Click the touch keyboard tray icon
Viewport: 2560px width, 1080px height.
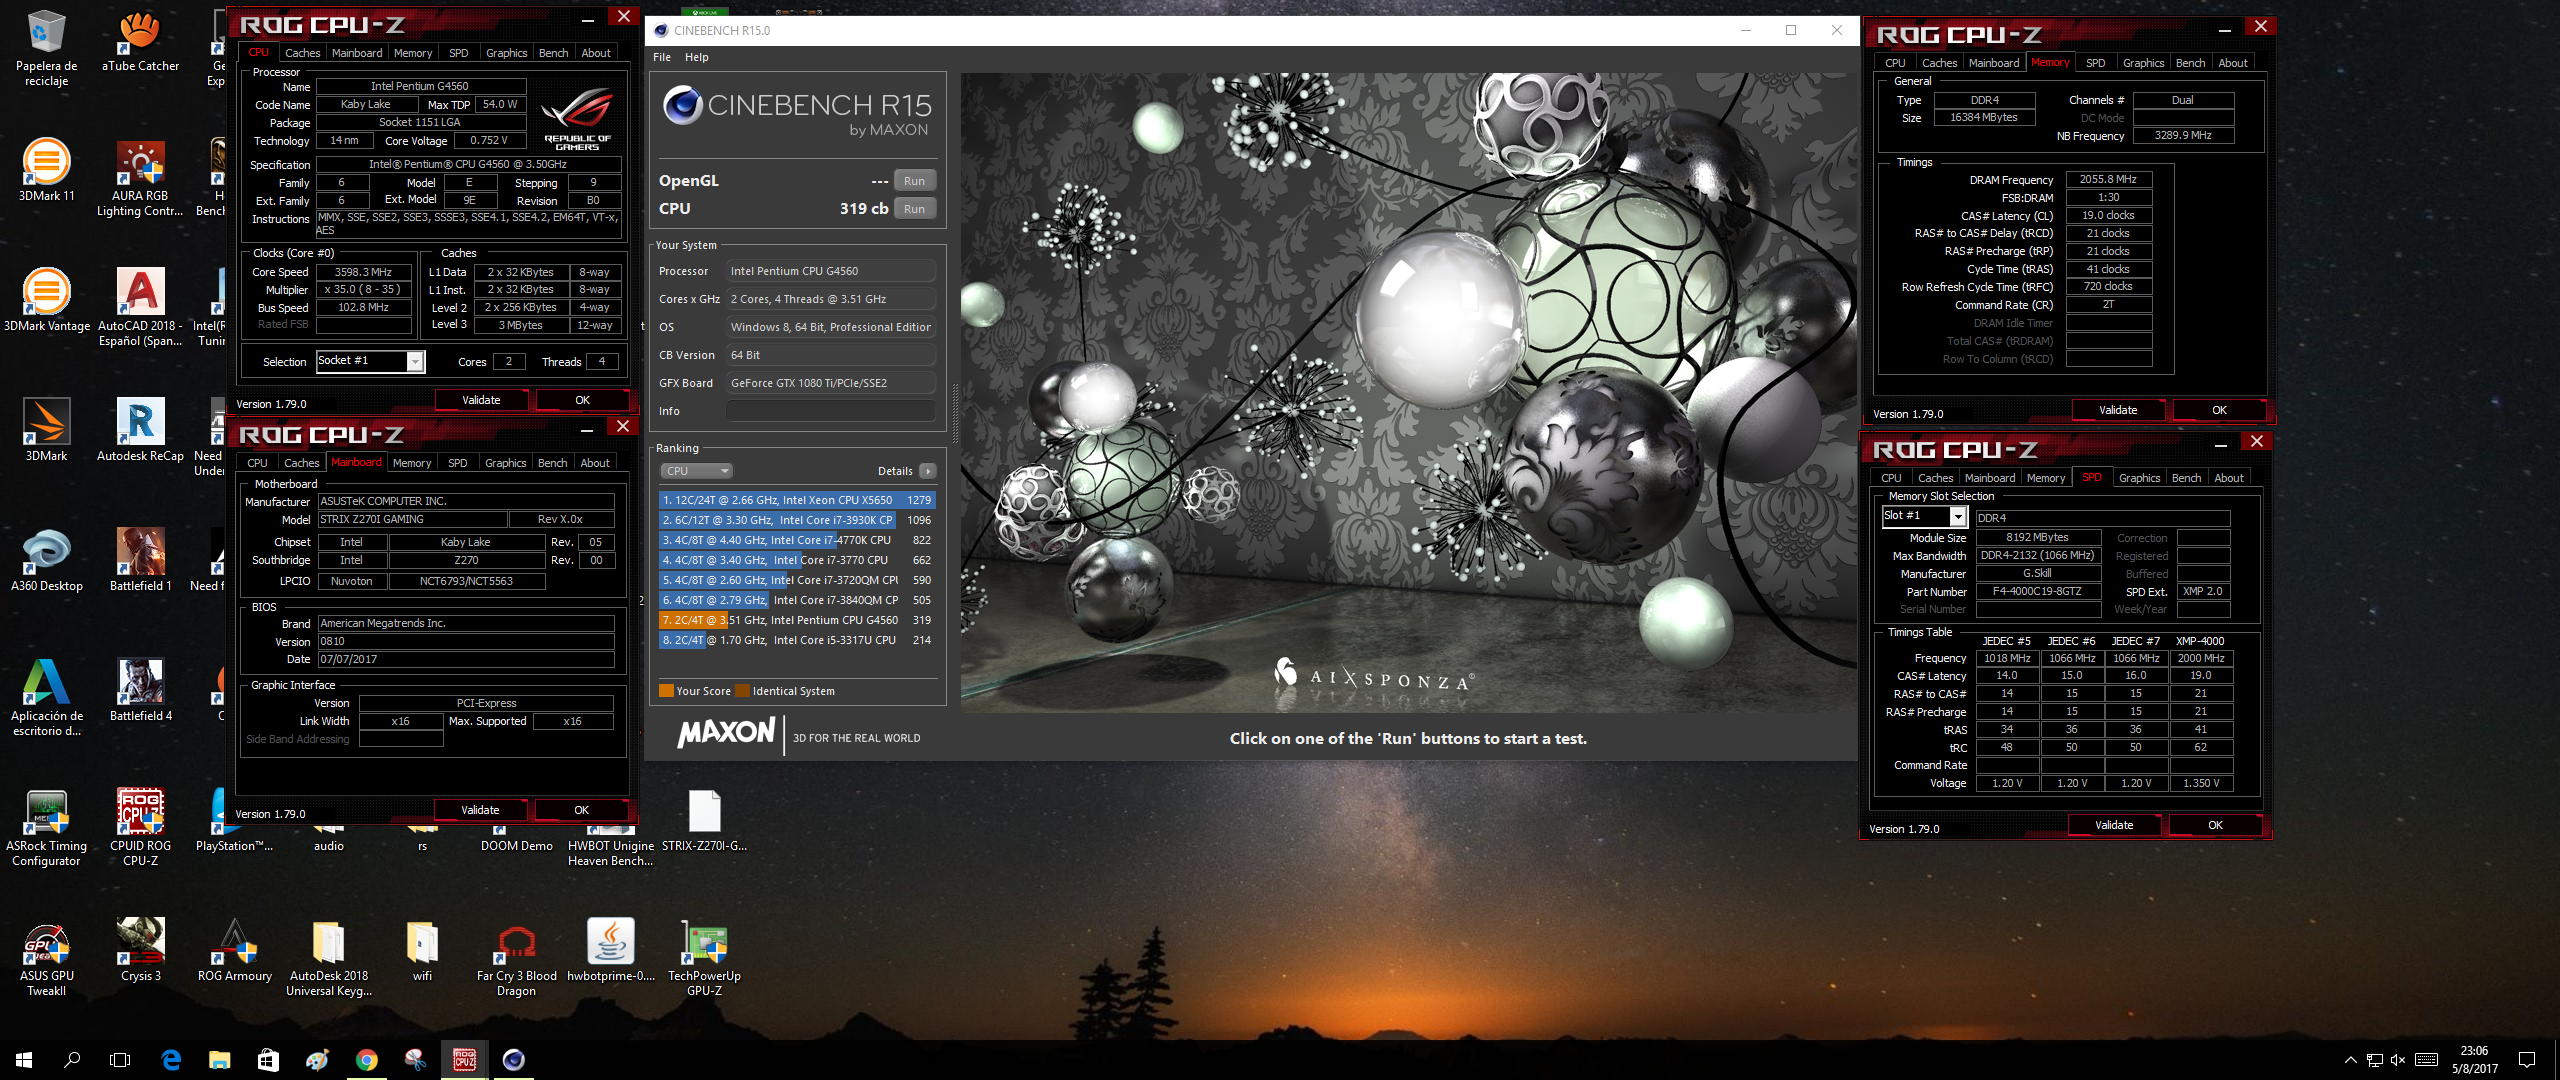(2426, 1060)
